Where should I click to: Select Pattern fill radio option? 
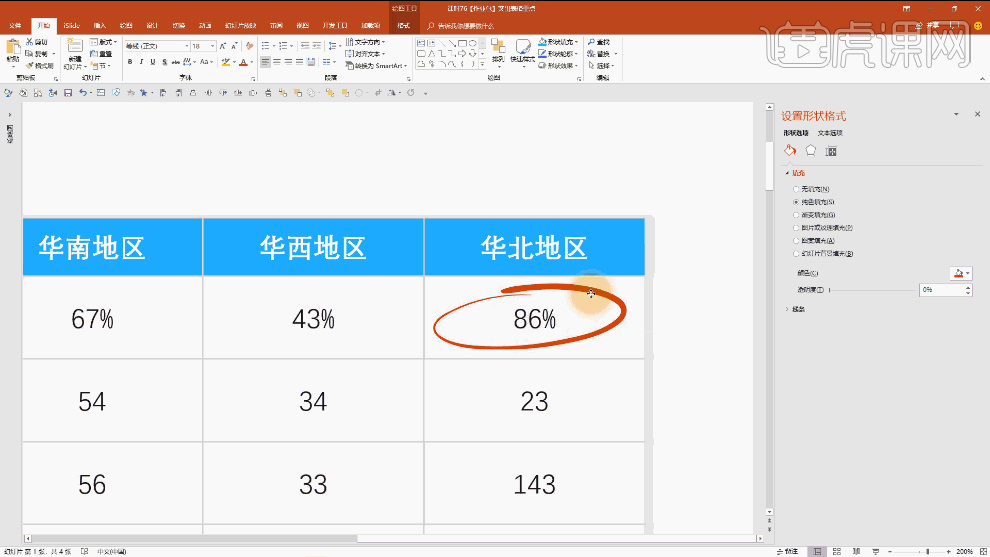(796, 241)
